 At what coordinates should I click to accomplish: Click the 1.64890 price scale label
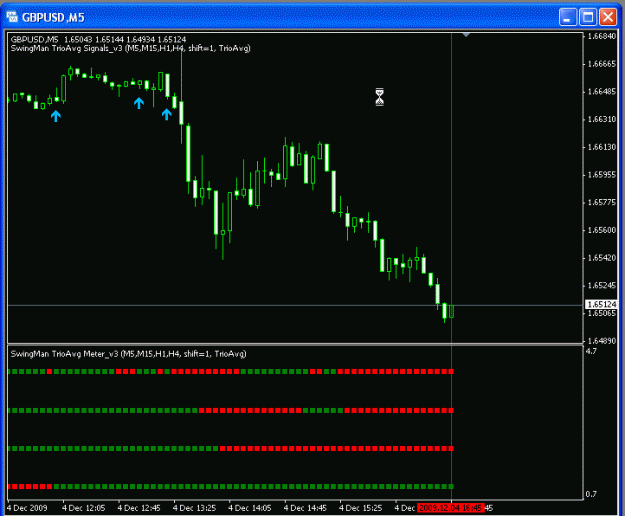tap(602, 341)
